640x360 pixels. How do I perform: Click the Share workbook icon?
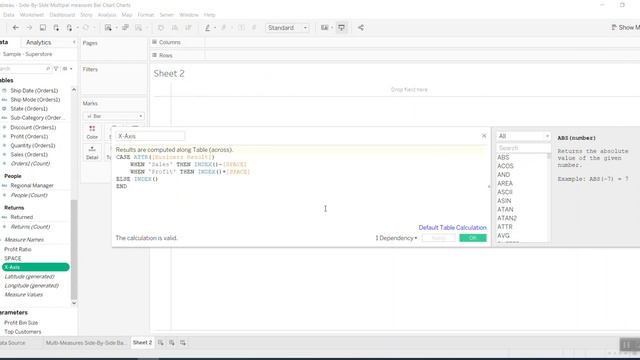(x=361, y=28)
